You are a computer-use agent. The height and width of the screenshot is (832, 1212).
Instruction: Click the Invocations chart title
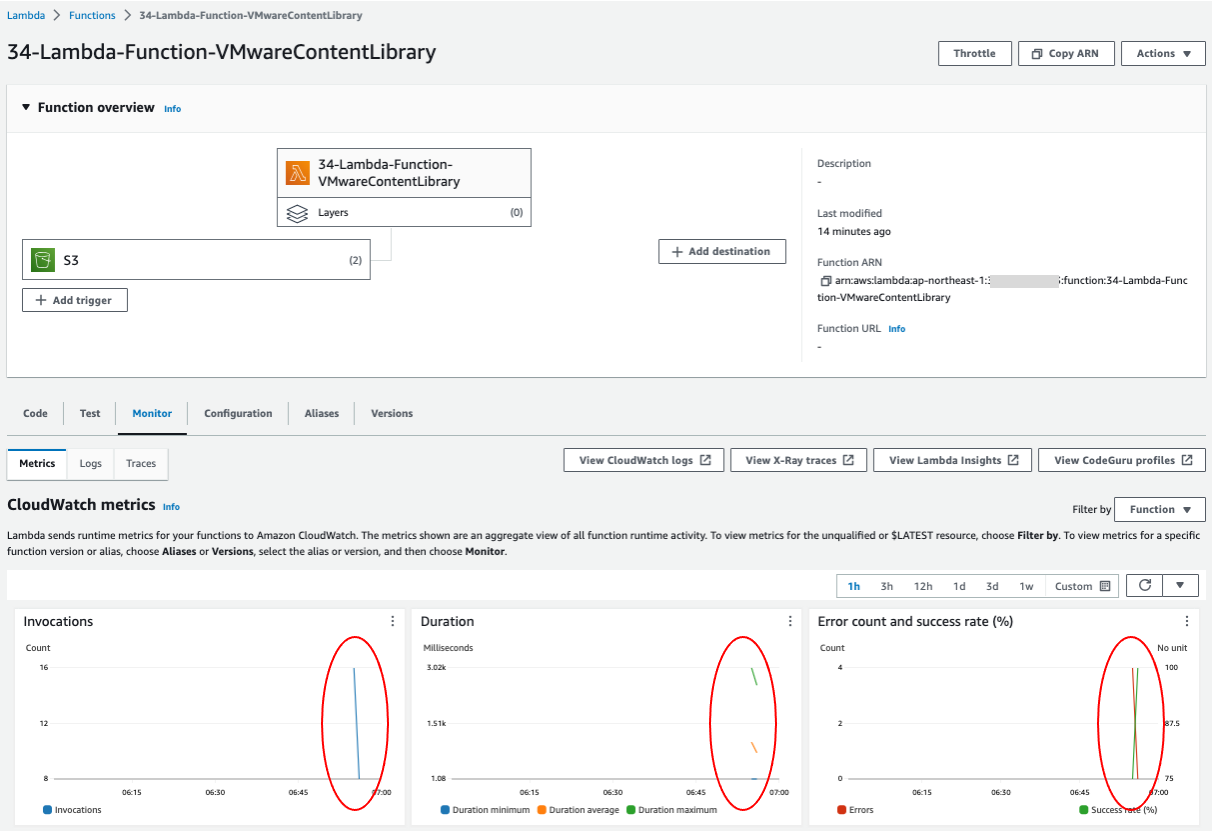[58, 621]
